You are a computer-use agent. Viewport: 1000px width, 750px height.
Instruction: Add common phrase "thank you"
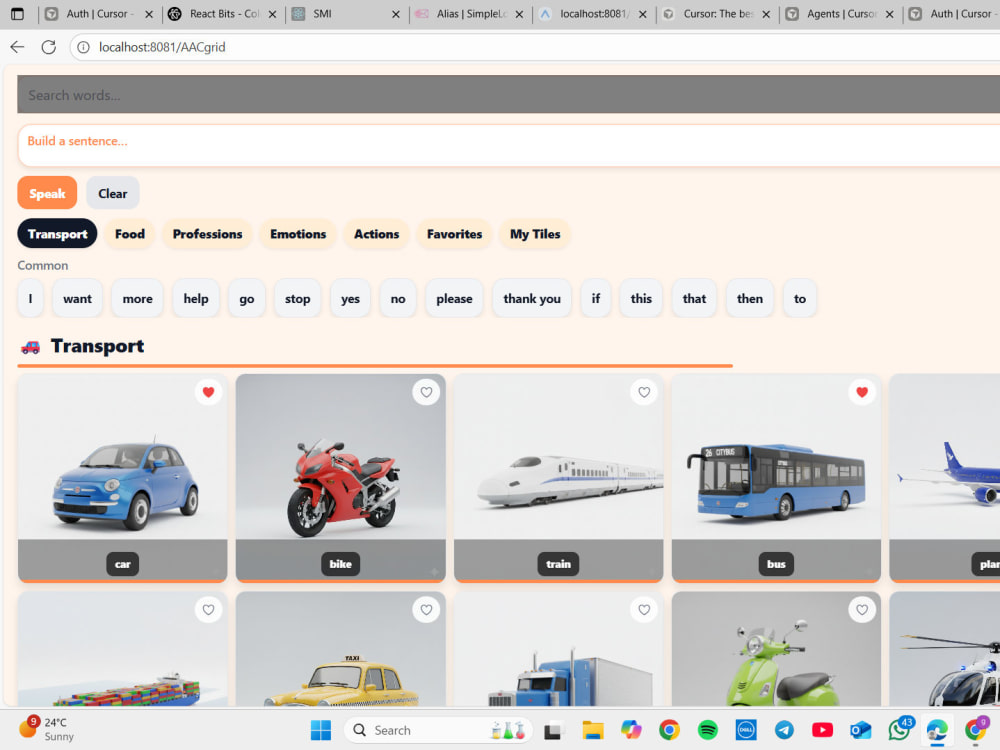[x=532, y=298]
